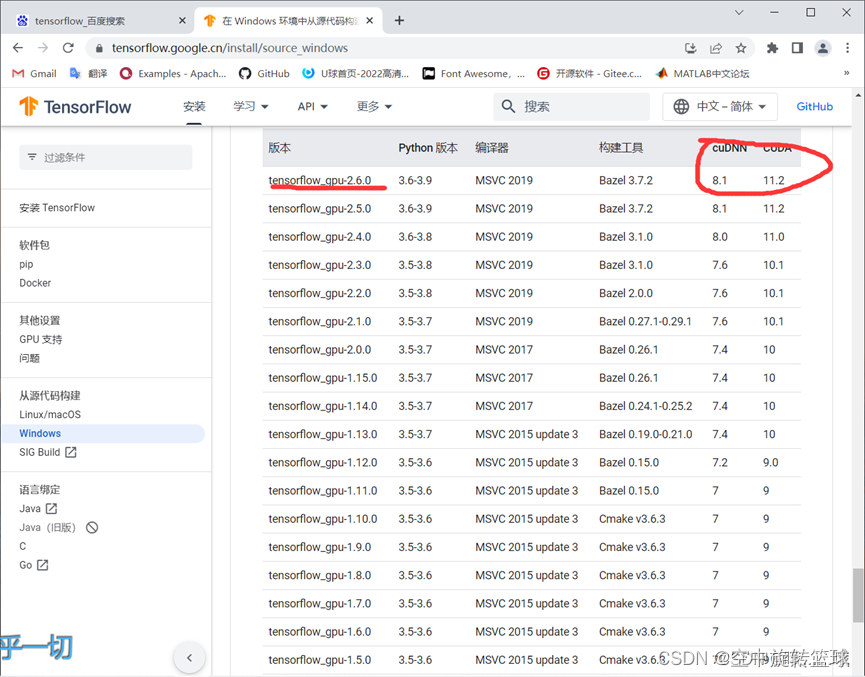Open a new tab with plus button
The height and width of the screenshot is (677, 865).
(399, 20)
